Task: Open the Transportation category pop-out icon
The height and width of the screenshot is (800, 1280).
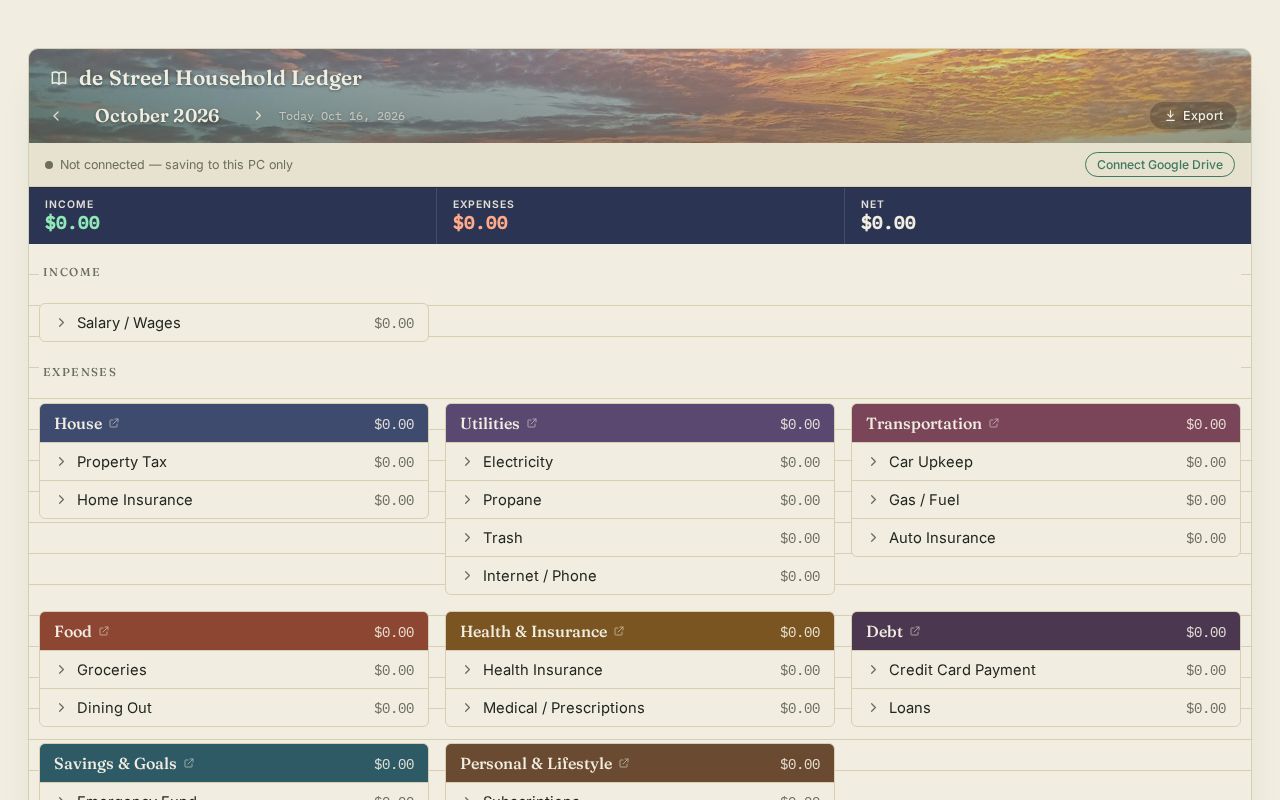Action: pos(994,423)
